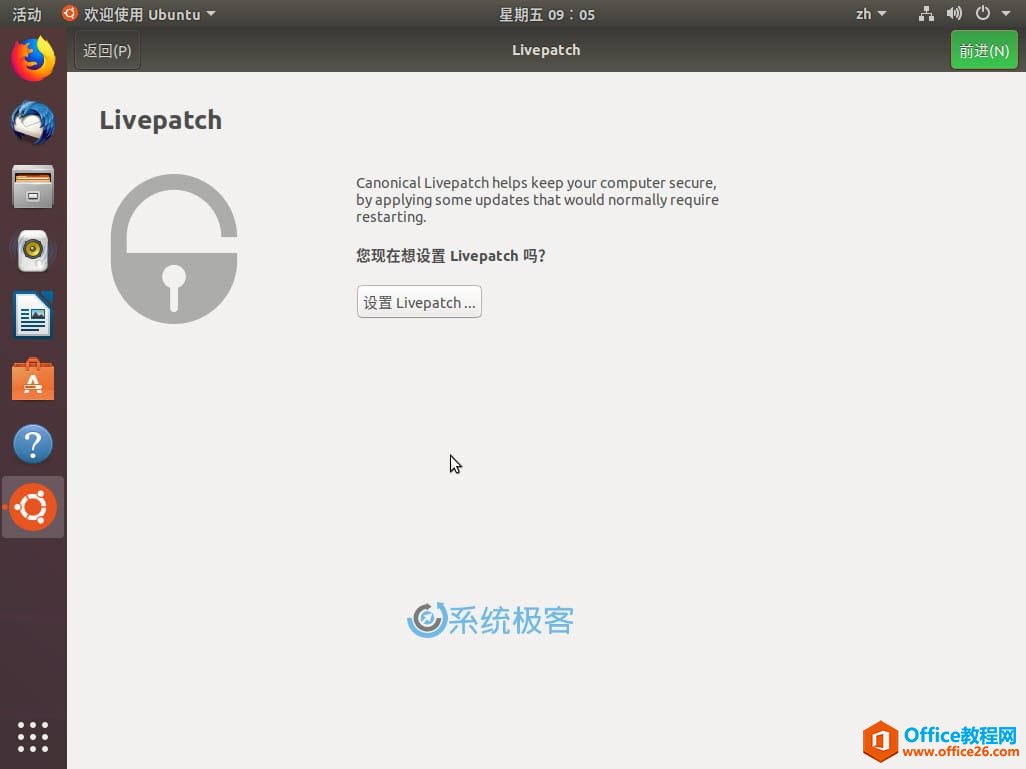Open the power icon menu
This screenshot has width=1026, height=769.
tap(983, 13)
